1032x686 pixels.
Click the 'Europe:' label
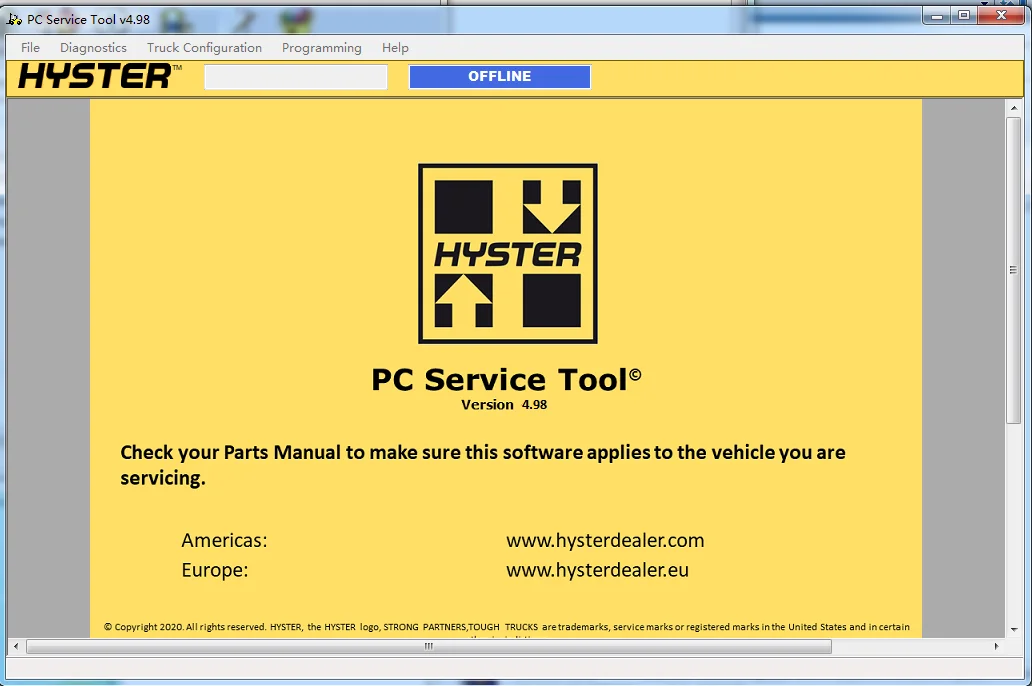[x=215, y=569]
